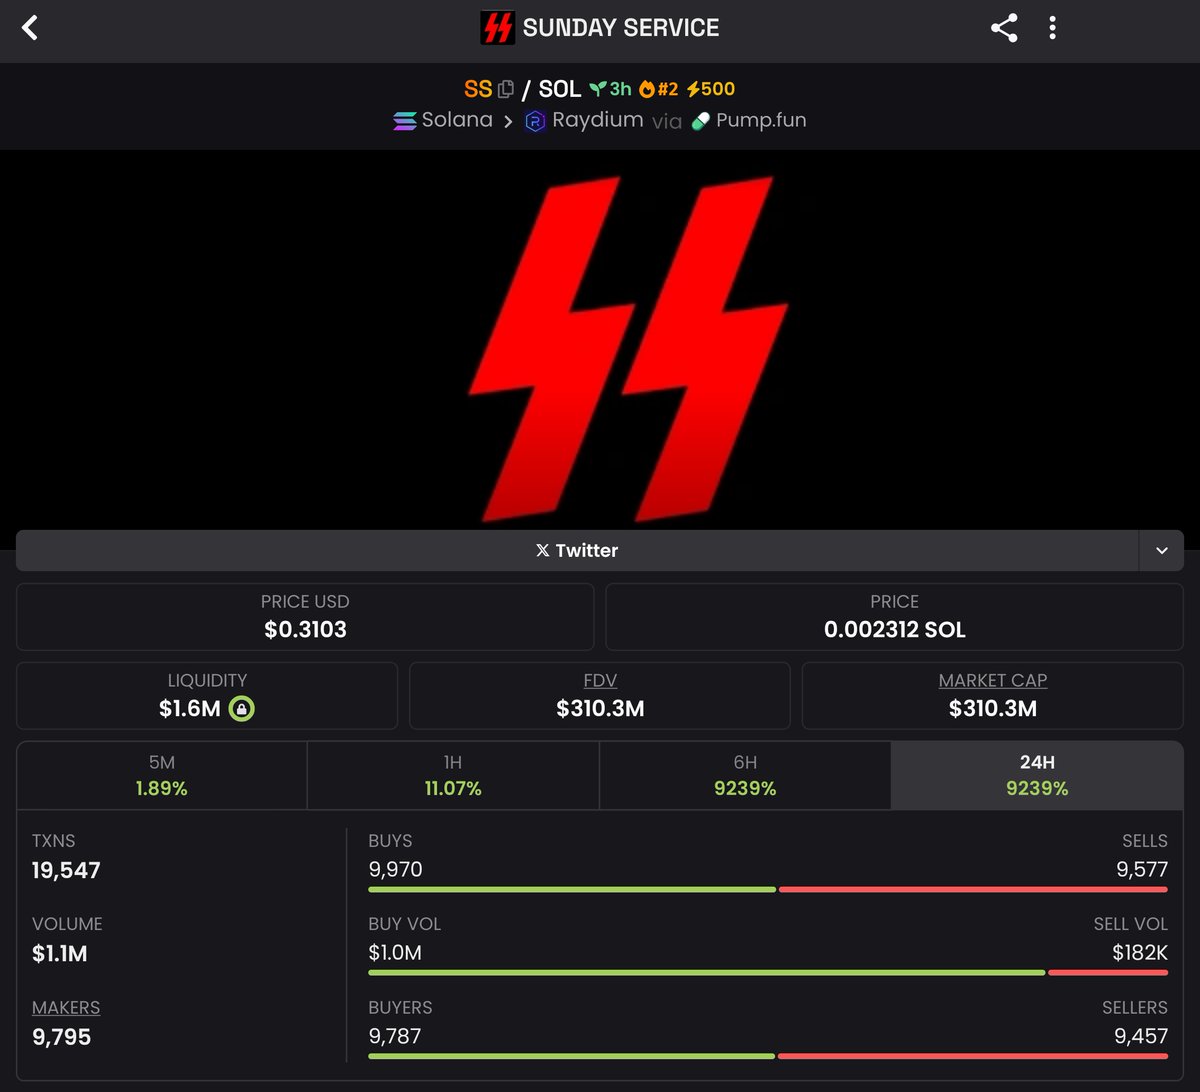1200x1092 pixels.
Task: Select the 6H timeframe tab
Action: [x=745, y=775]
